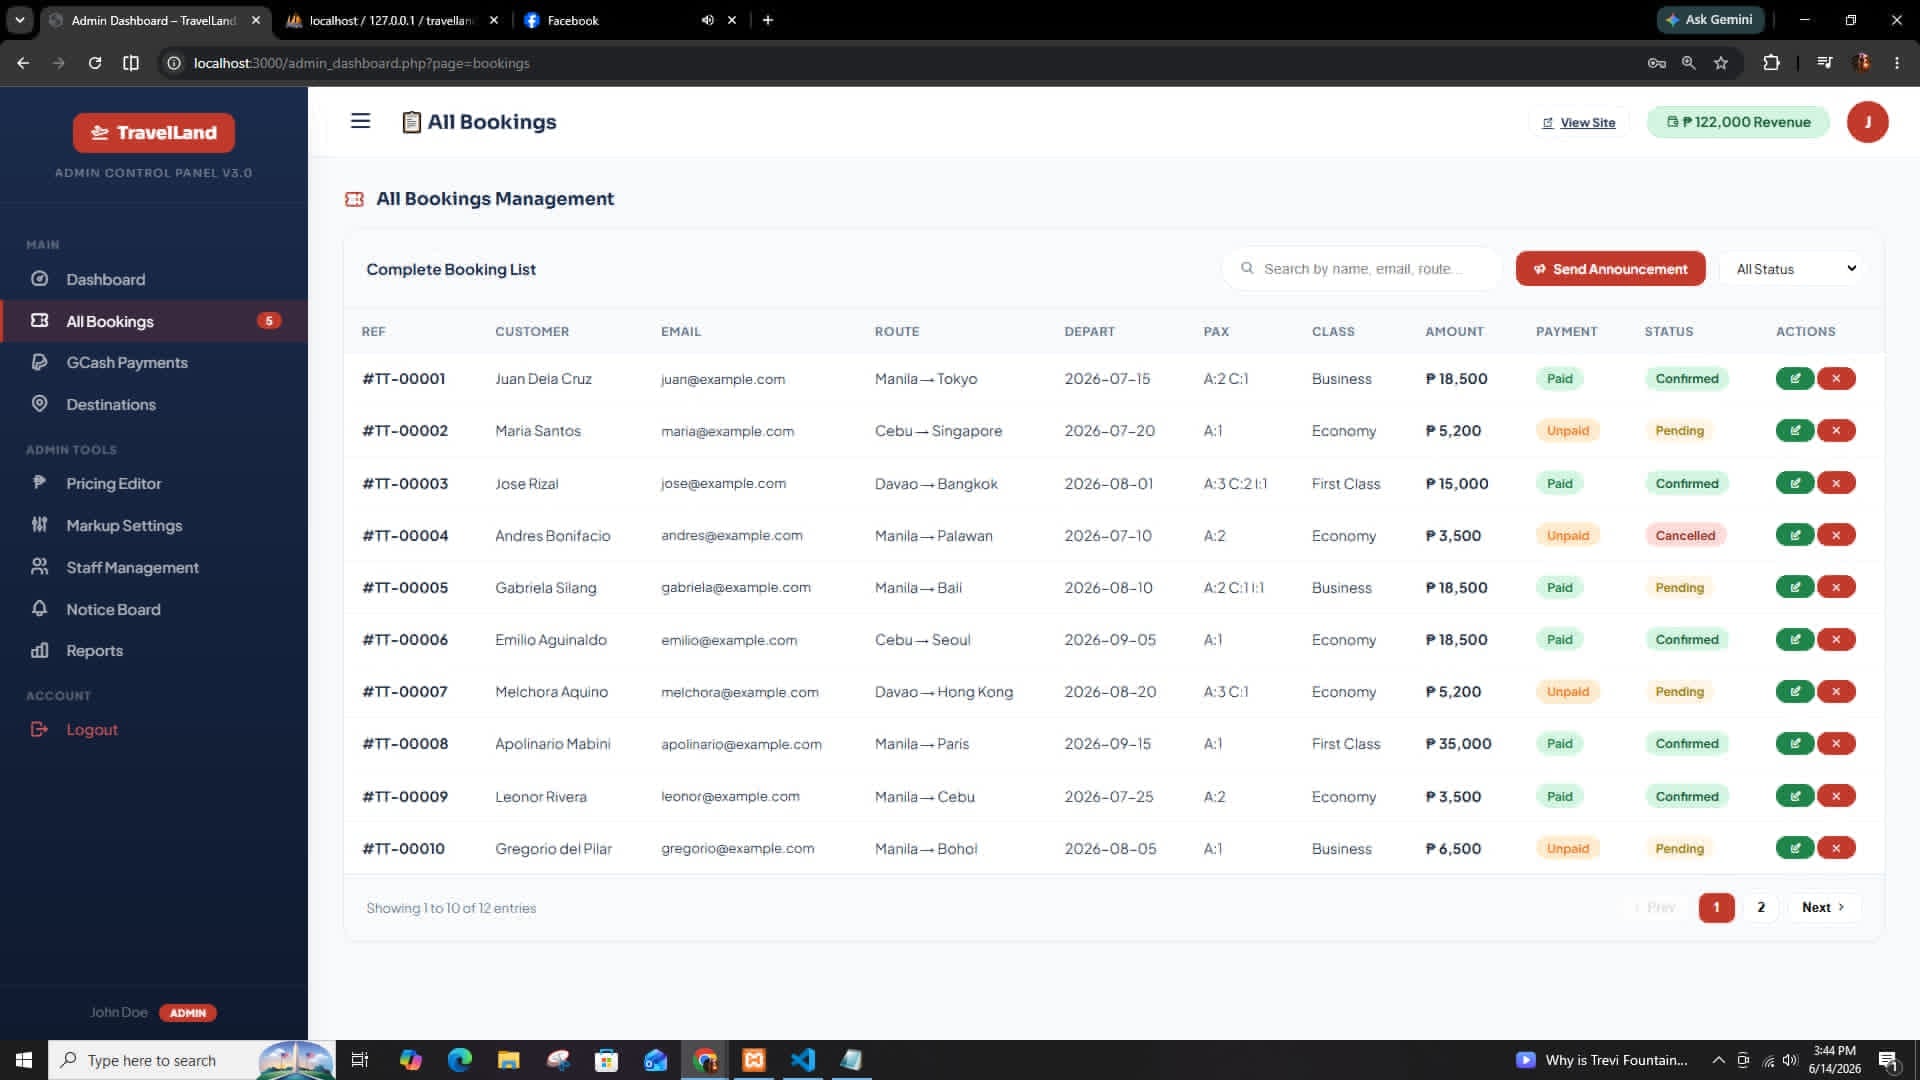Viewport: 1920px width, 1080px height.
Task: Click the Ask Gemini button
Action: tap(1709, 20)
